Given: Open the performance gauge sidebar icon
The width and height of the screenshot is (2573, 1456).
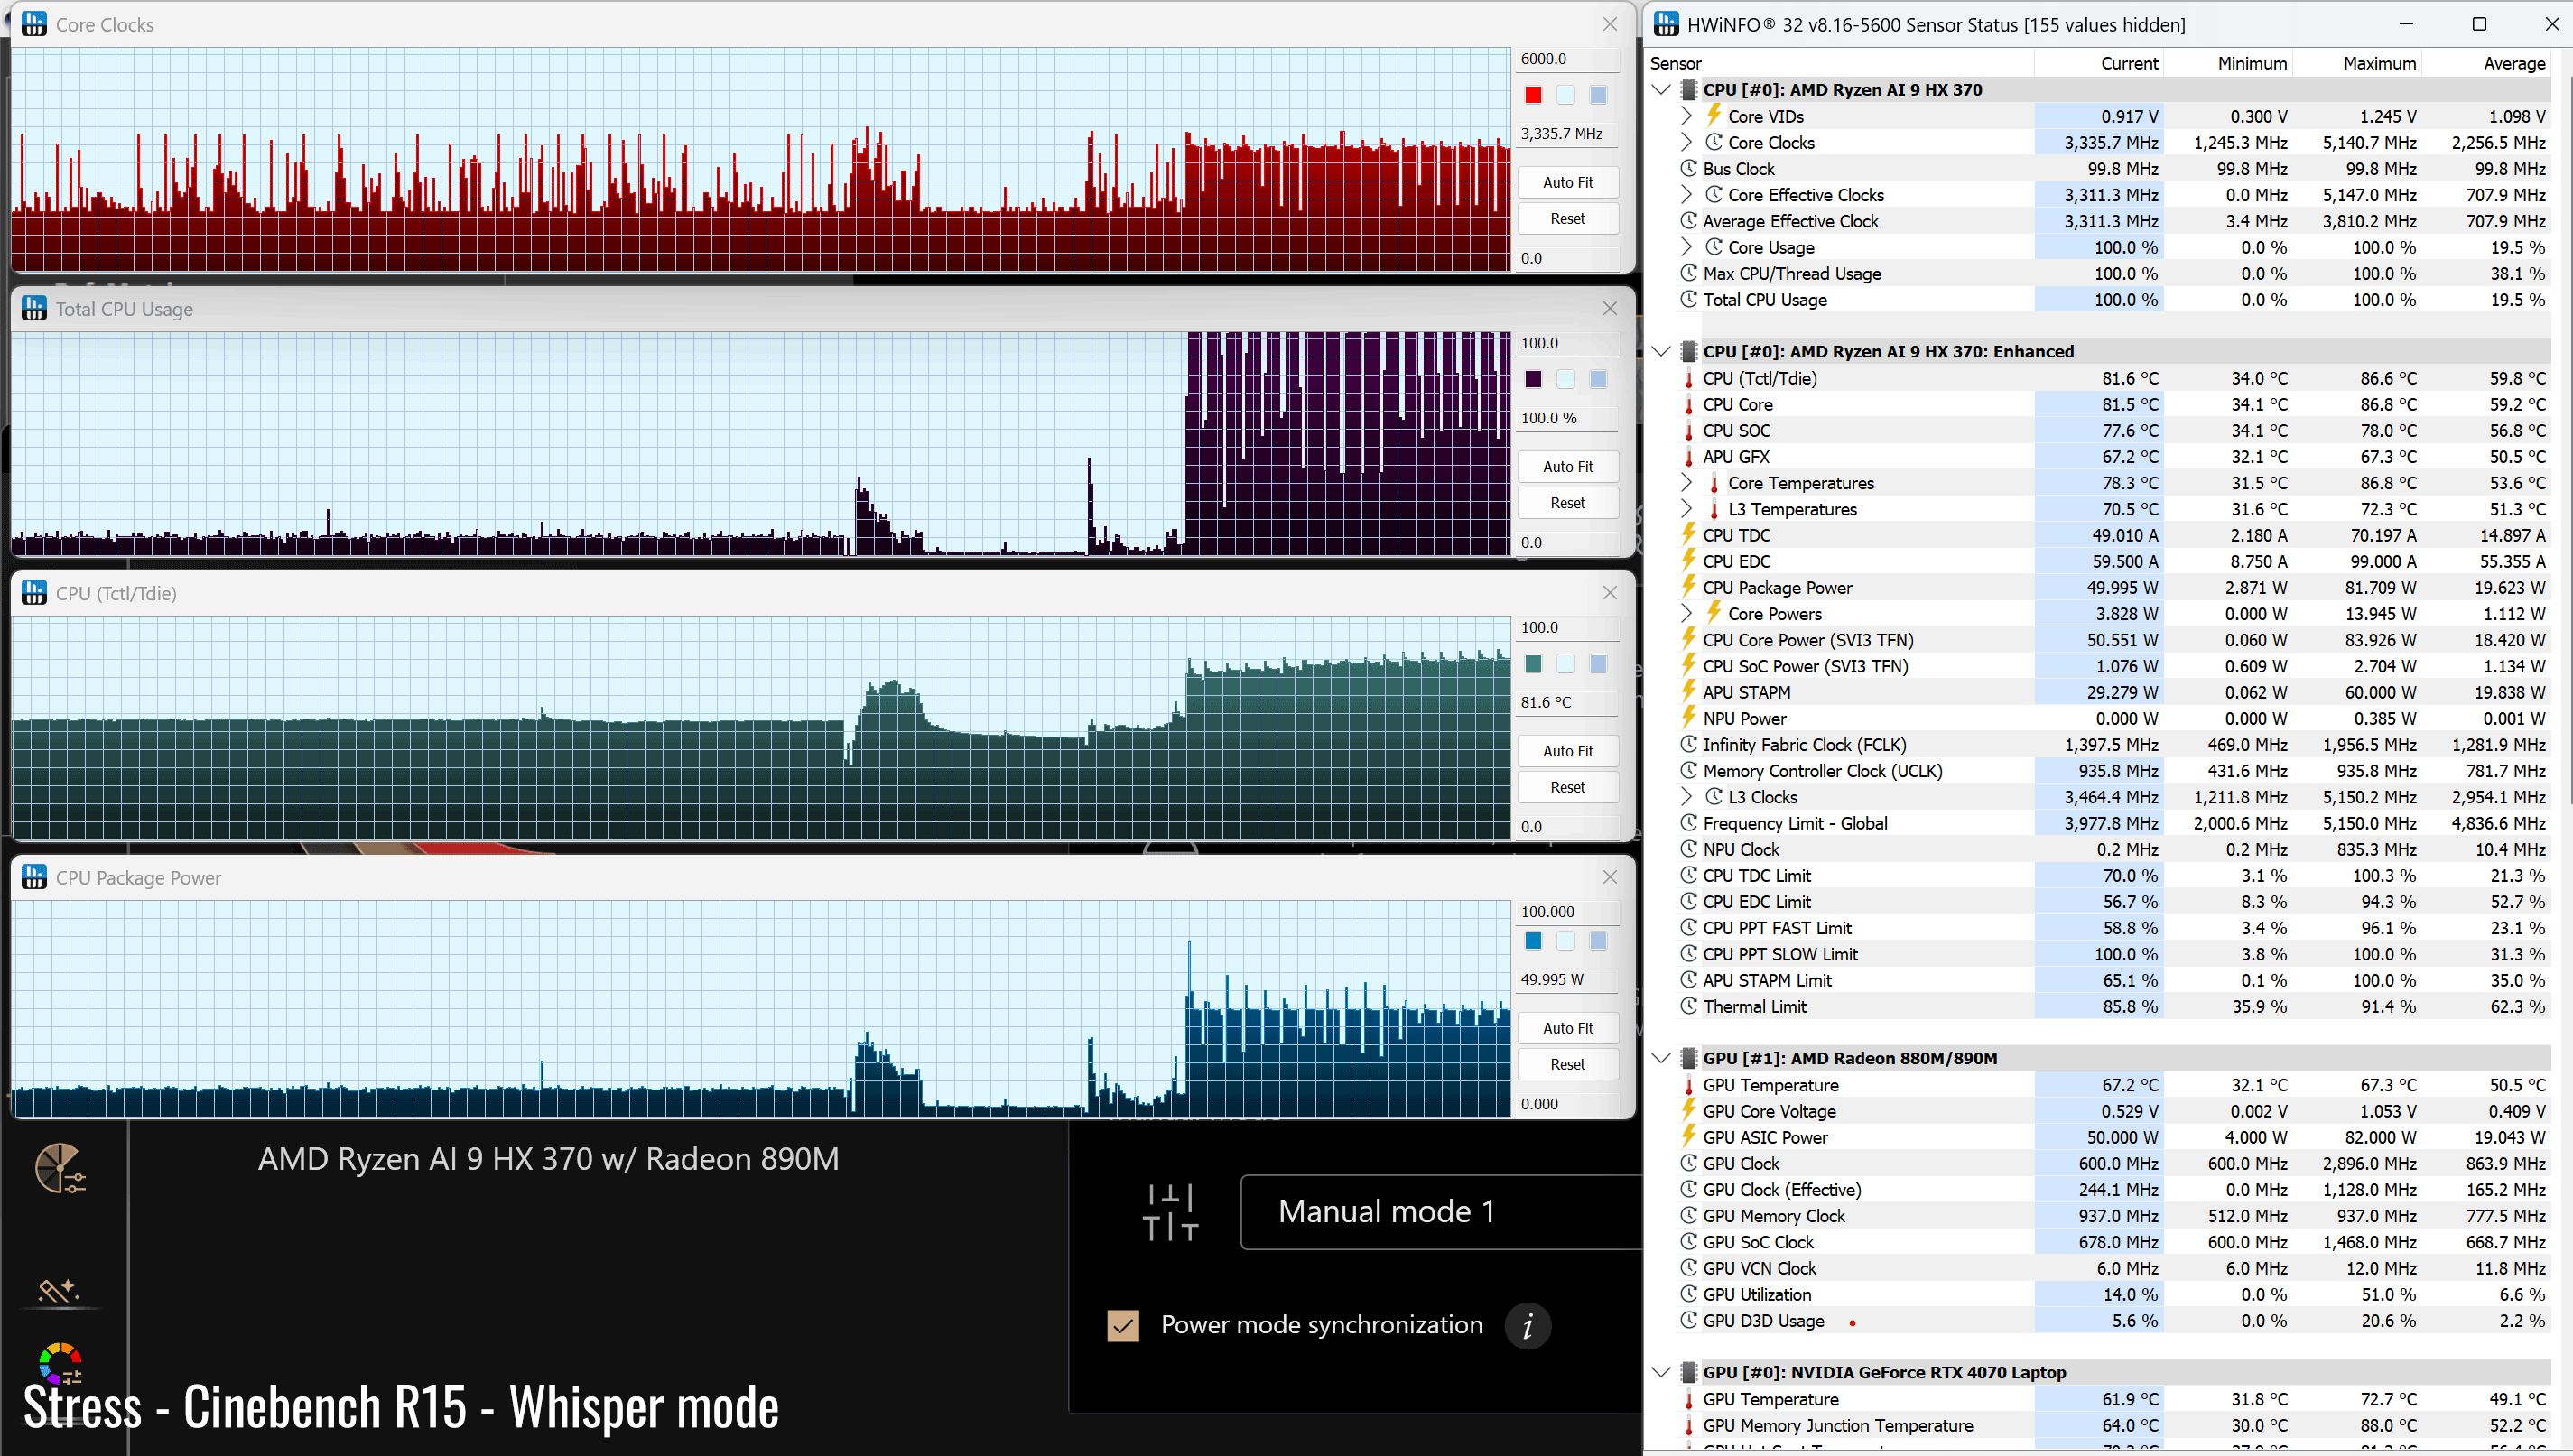Looking at the screenshot, I should click(60, 1168).
